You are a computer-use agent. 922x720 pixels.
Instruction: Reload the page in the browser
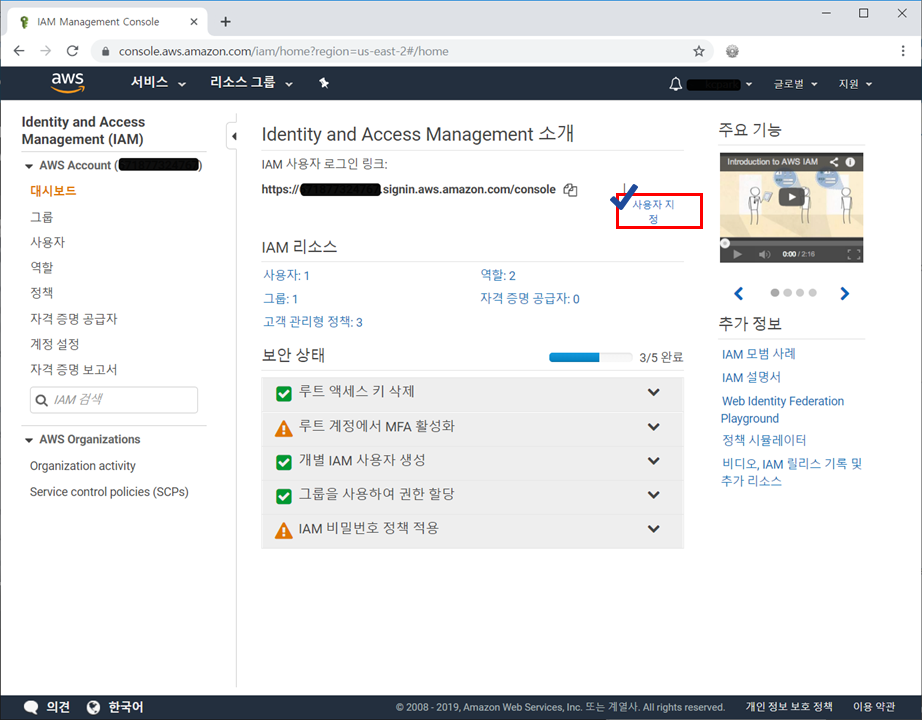click(72, 51)
